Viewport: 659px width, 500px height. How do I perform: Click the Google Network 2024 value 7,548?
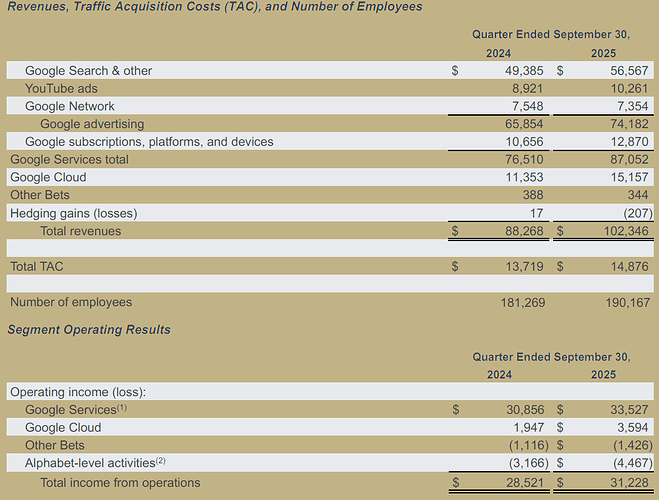[527, 106]
